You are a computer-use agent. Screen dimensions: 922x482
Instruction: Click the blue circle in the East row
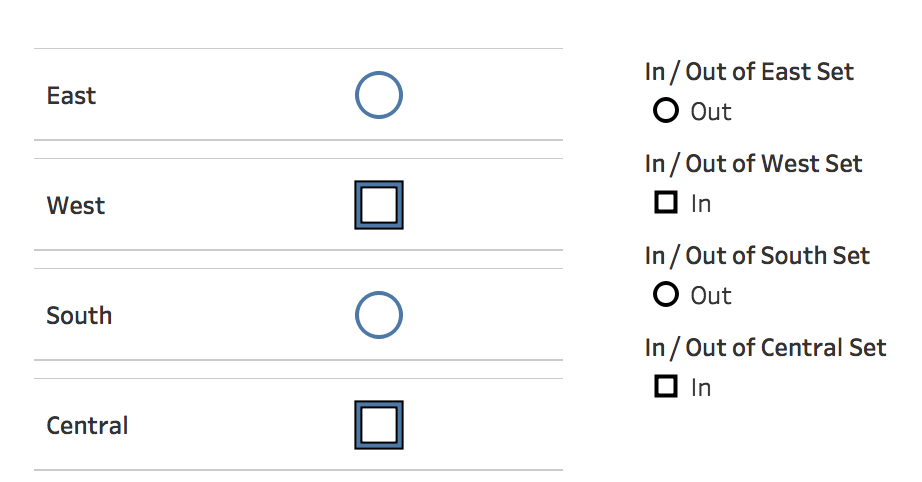point(379,95)
